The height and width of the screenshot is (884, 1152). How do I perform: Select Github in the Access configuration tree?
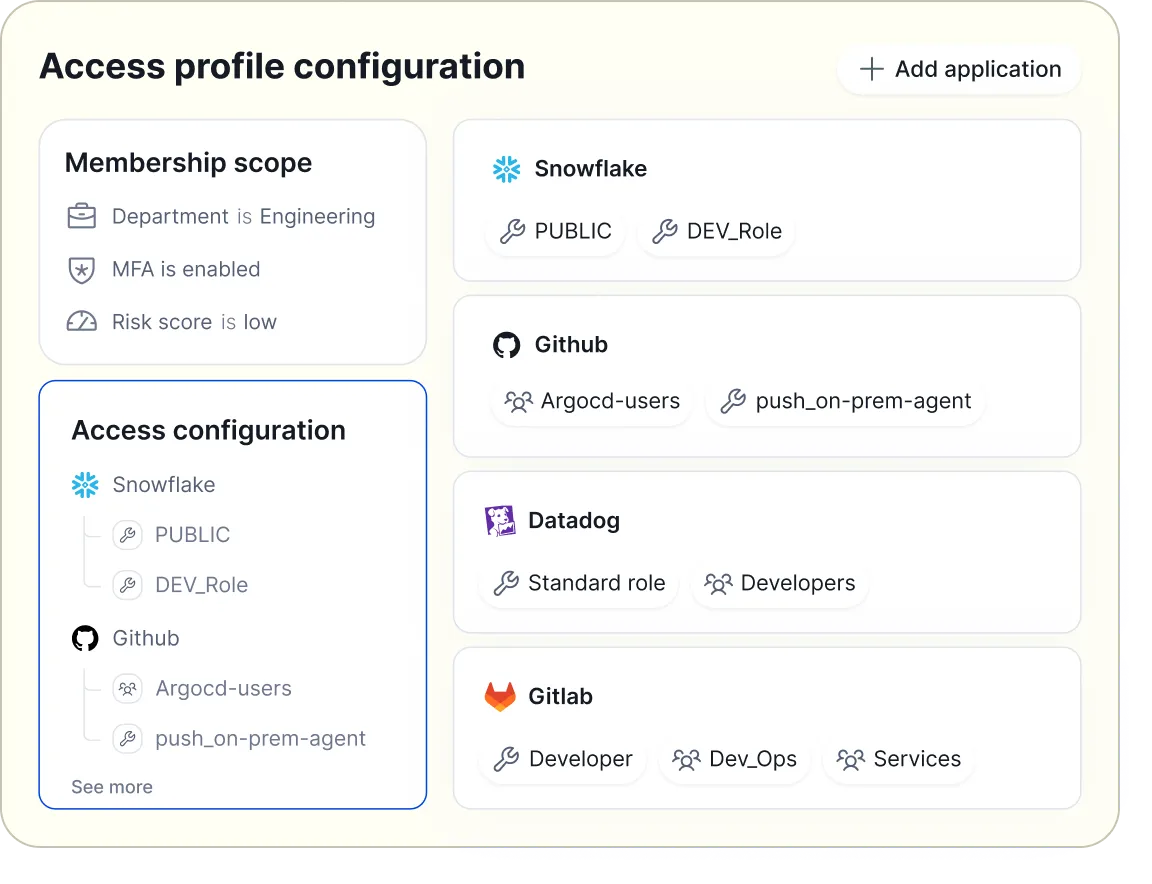(x=145, y=639)
